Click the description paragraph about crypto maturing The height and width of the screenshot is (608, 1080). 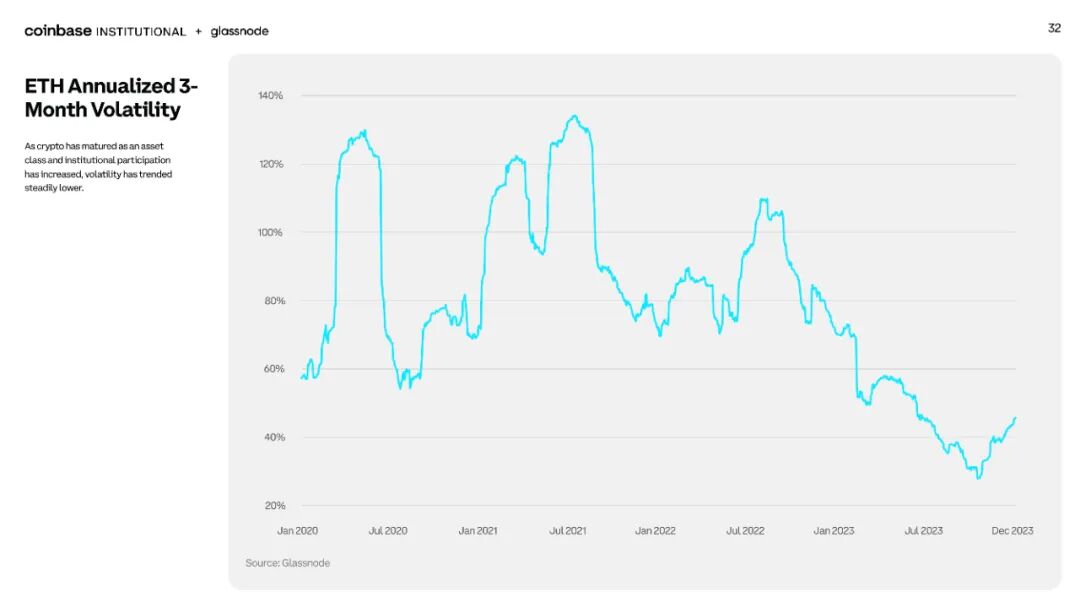tap(98, 167)
